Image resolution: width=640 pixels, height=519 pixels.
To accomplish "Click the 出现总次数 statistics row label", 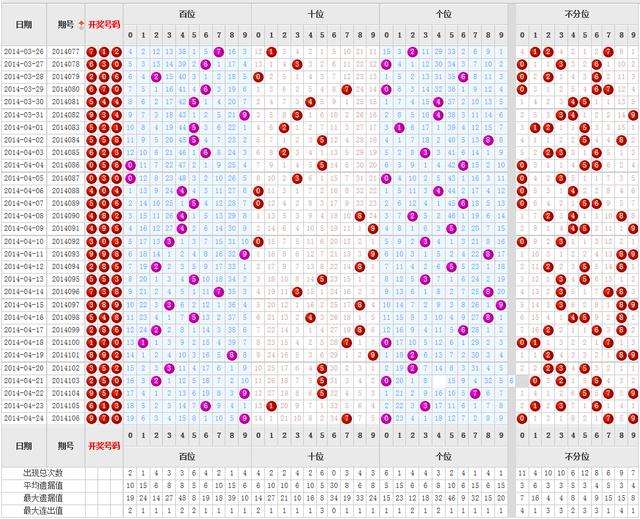I will [43, 473].
